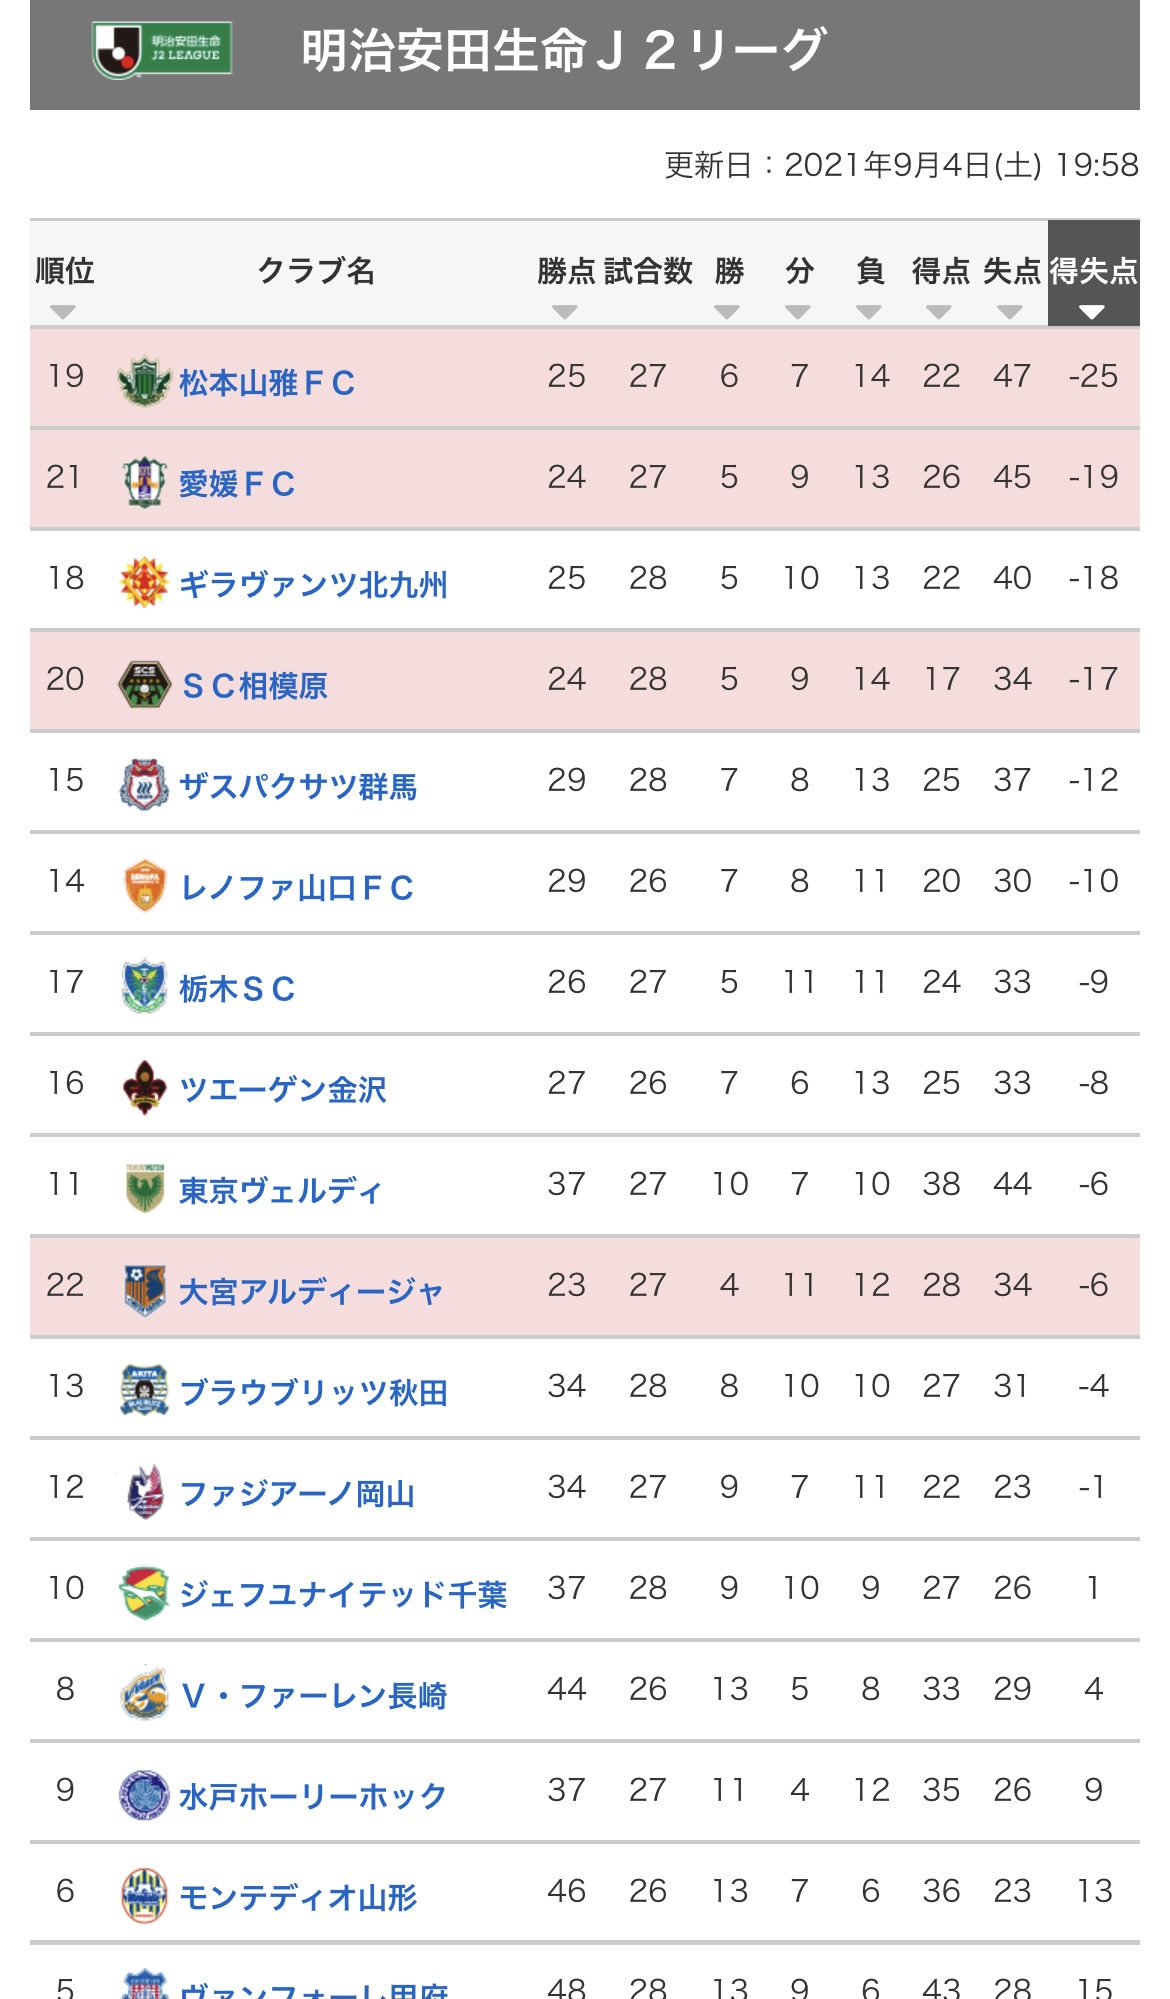Sort table by 順位 column arrow
The image size is (1170, 1999).
tap(63, 312)
